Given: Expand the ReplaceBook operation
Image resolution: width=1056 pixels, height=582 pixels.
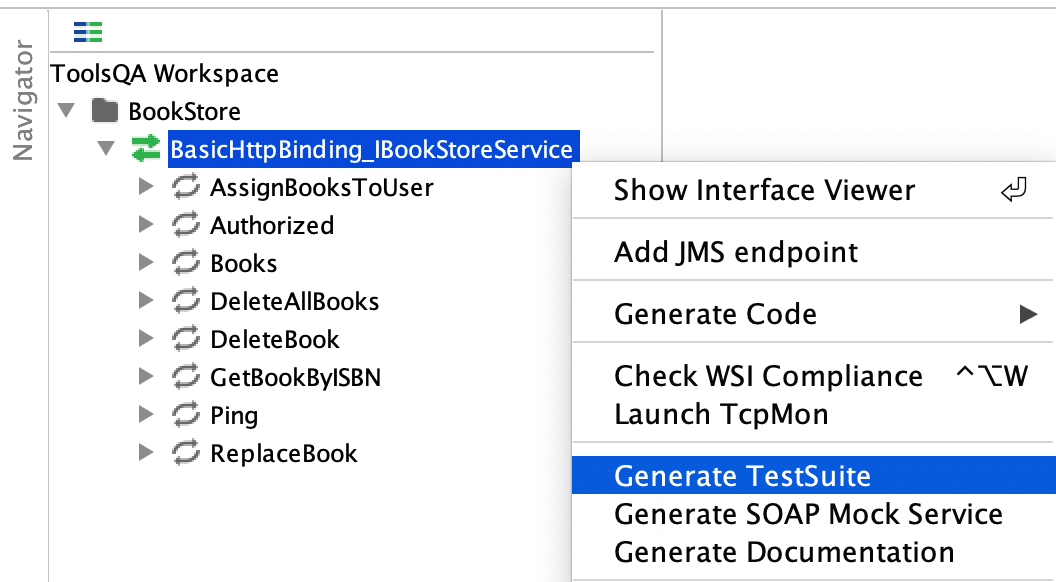Looking at the screenshot, I should (x=145, y=453).
